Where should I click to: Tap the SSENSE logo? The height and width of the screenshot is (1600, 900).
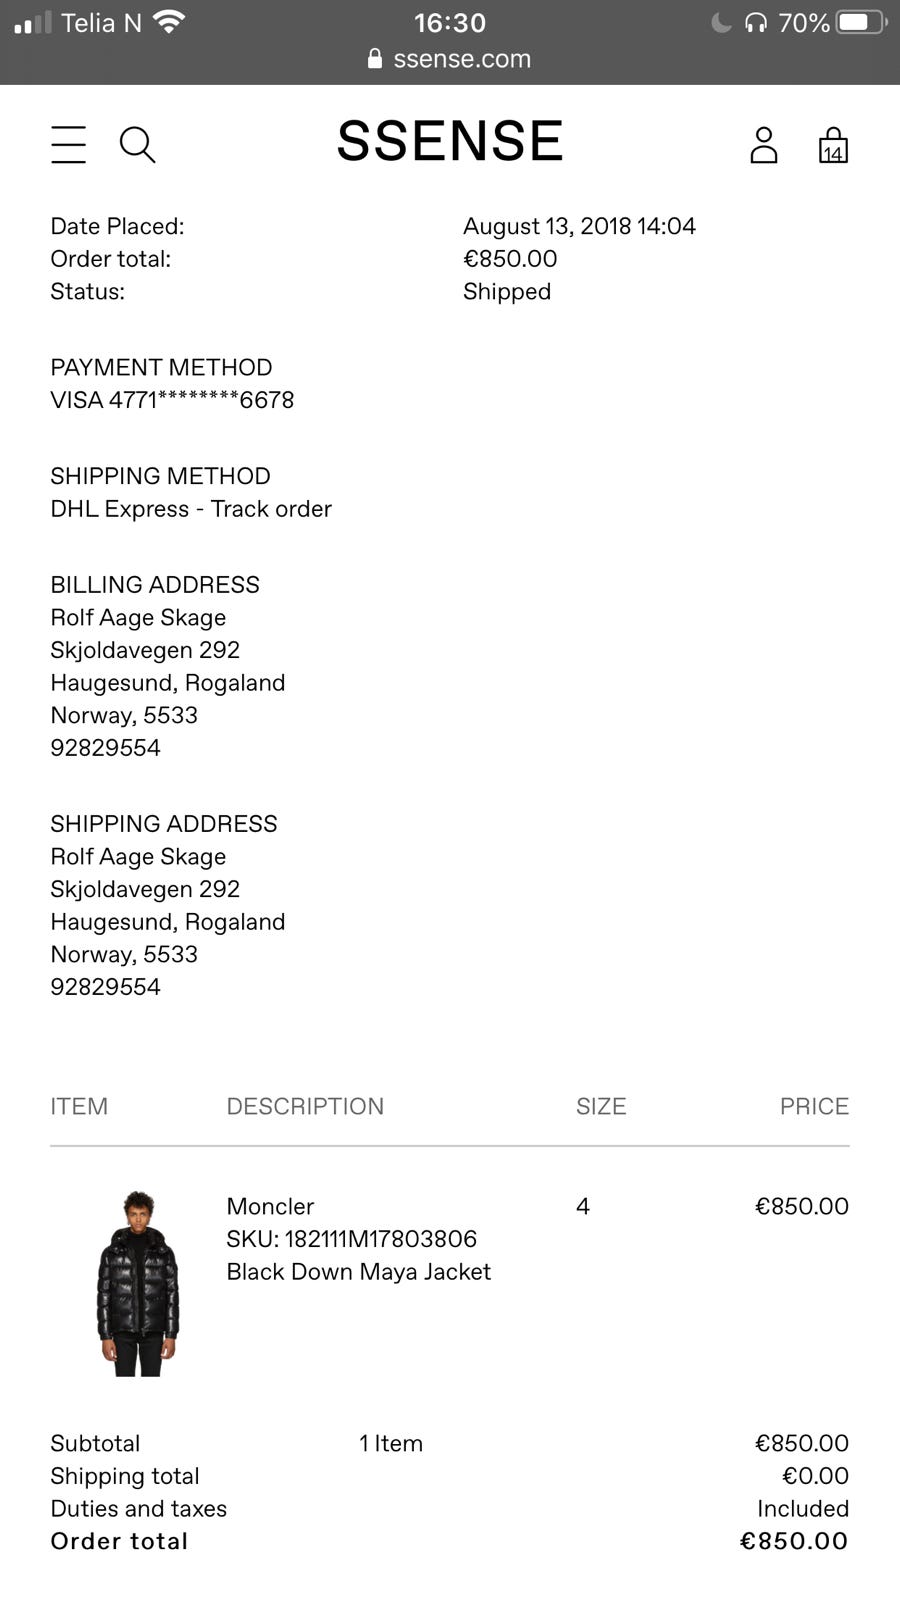[x=450, y=141]
